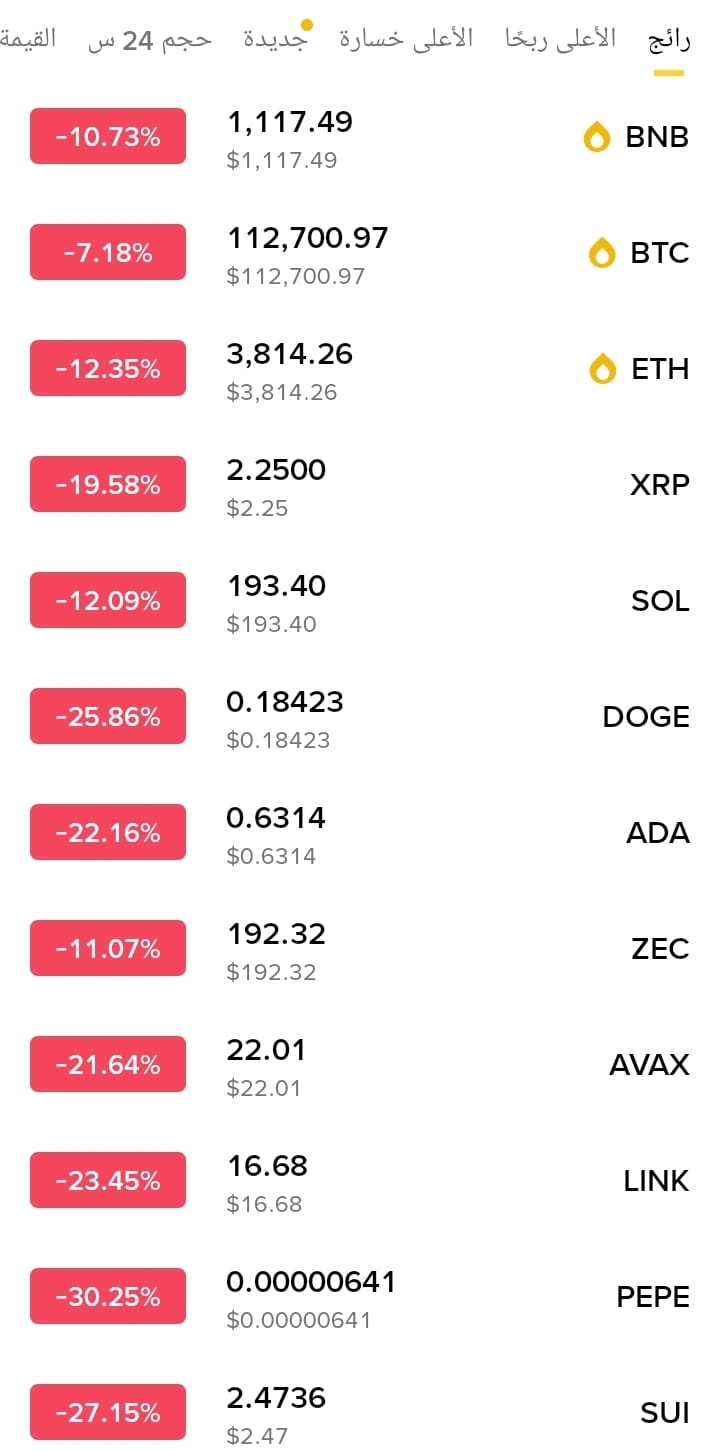This screenshot has width=719, height=1452.
Task: Tap the hot flame icon beside BTC
Action: coord(602,253)
